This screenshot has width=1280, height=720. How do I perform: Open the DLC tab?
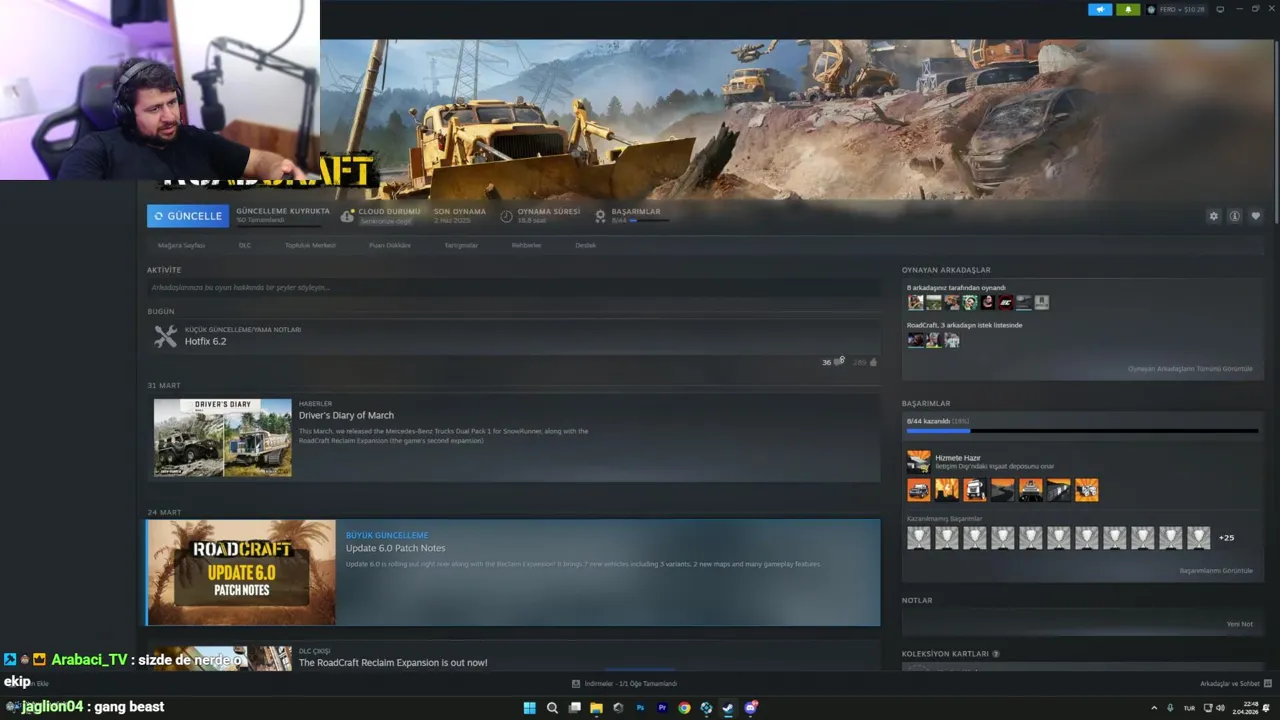tap(245, 245)
